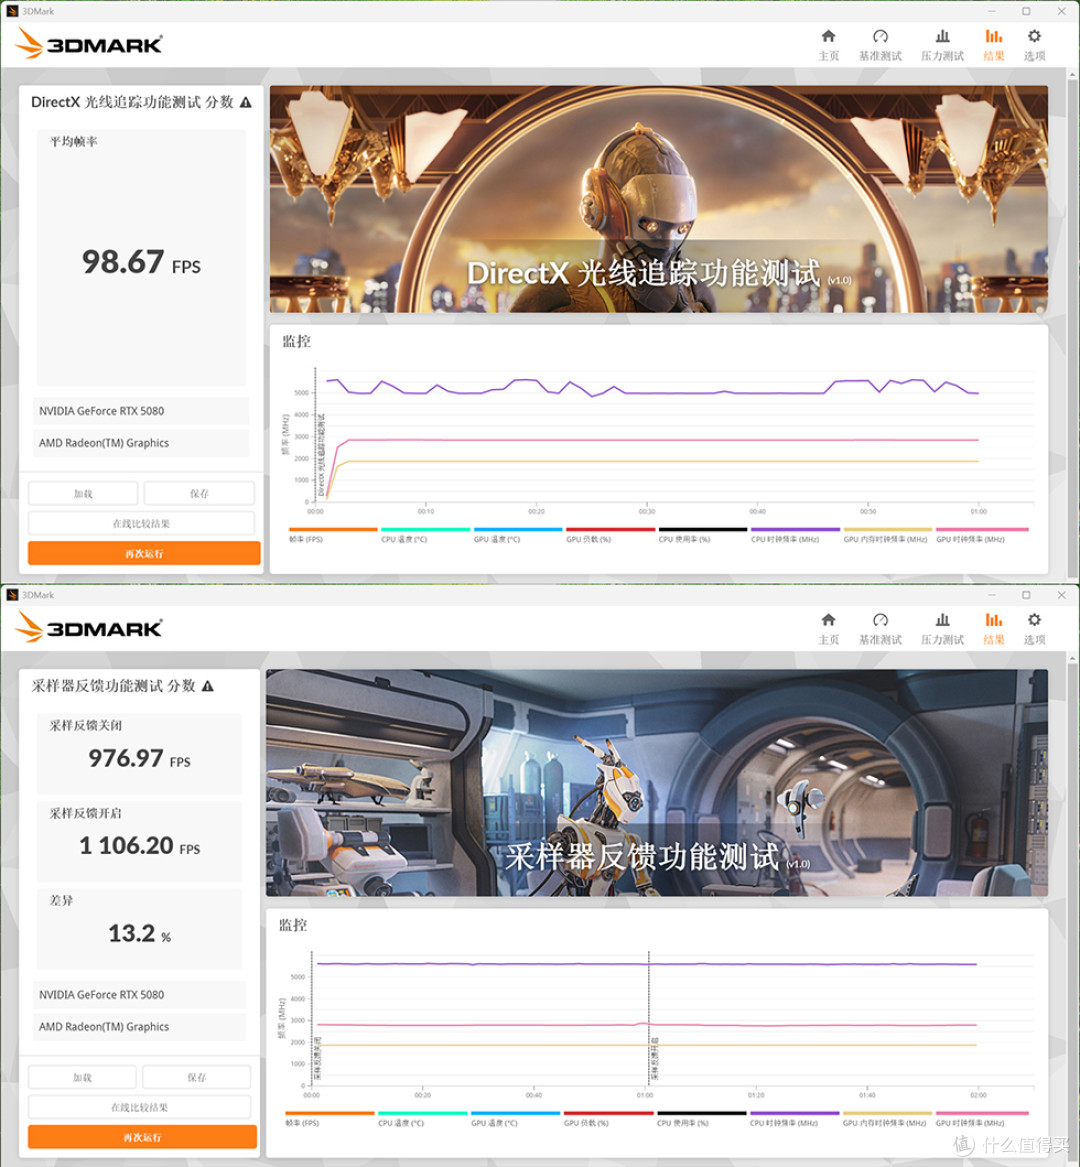Open Home (主页) in bottom 3DMark window
The image size is (1080, 1167).
828,628
